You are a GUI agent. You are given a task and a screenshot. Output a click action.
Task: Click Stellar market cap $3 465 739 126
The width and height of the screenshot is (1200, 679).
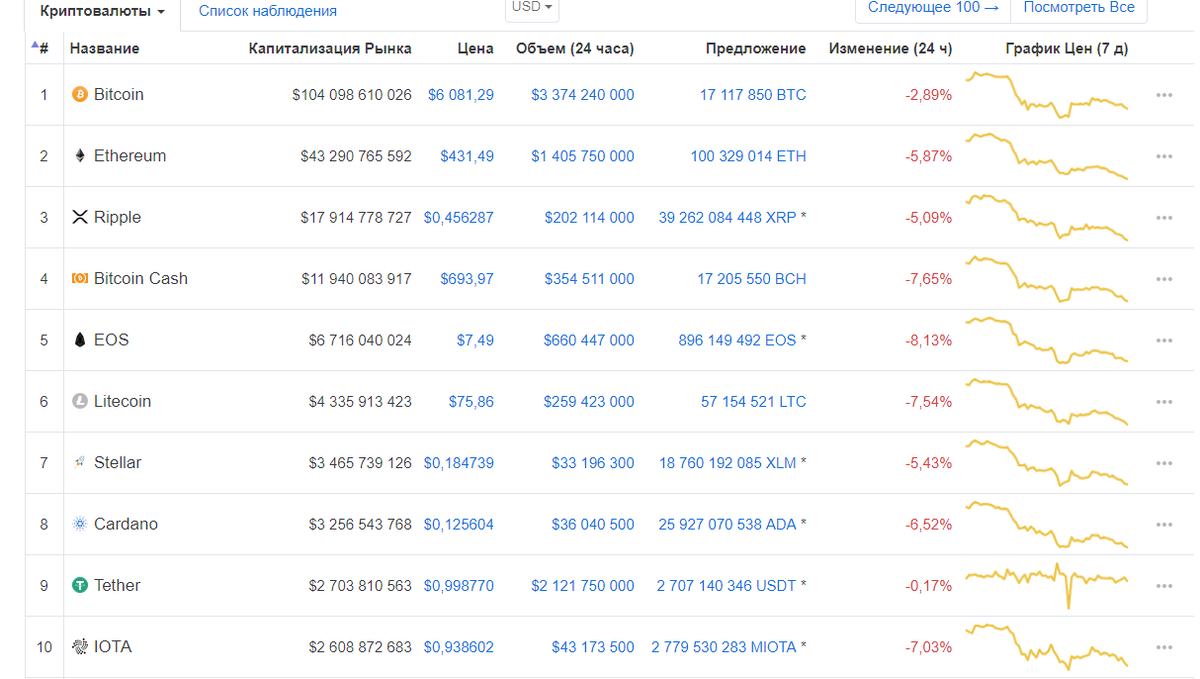point(360,463)
